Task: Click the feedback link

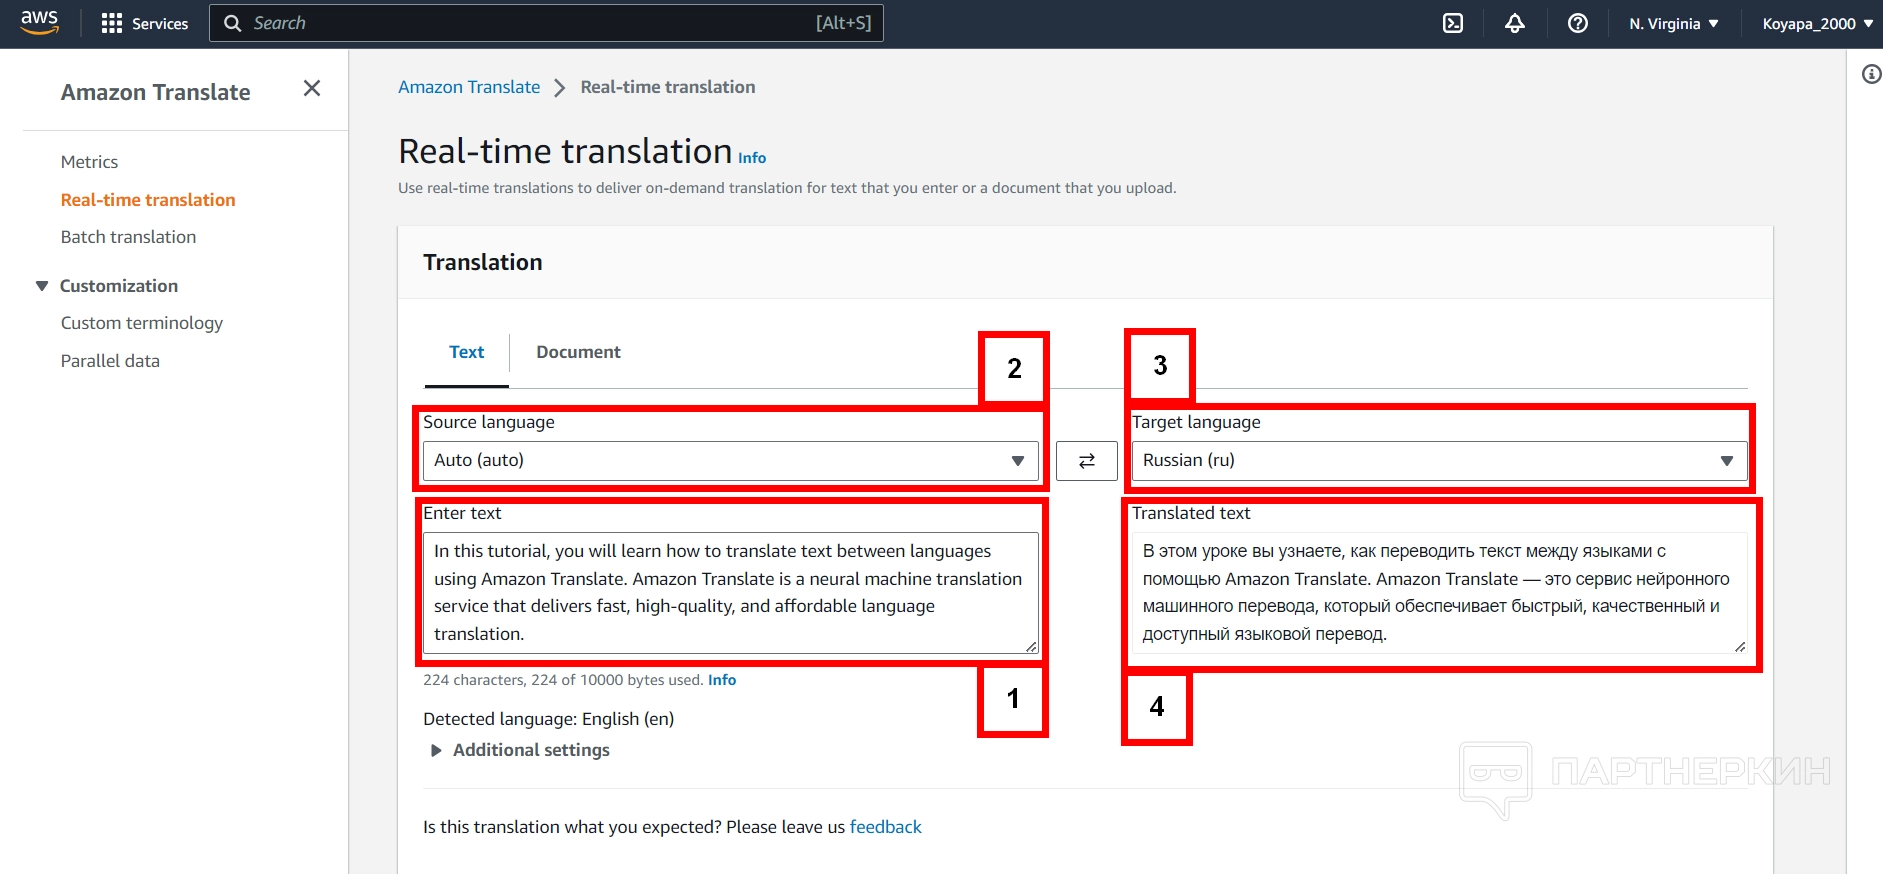Action: pos(885,827)
